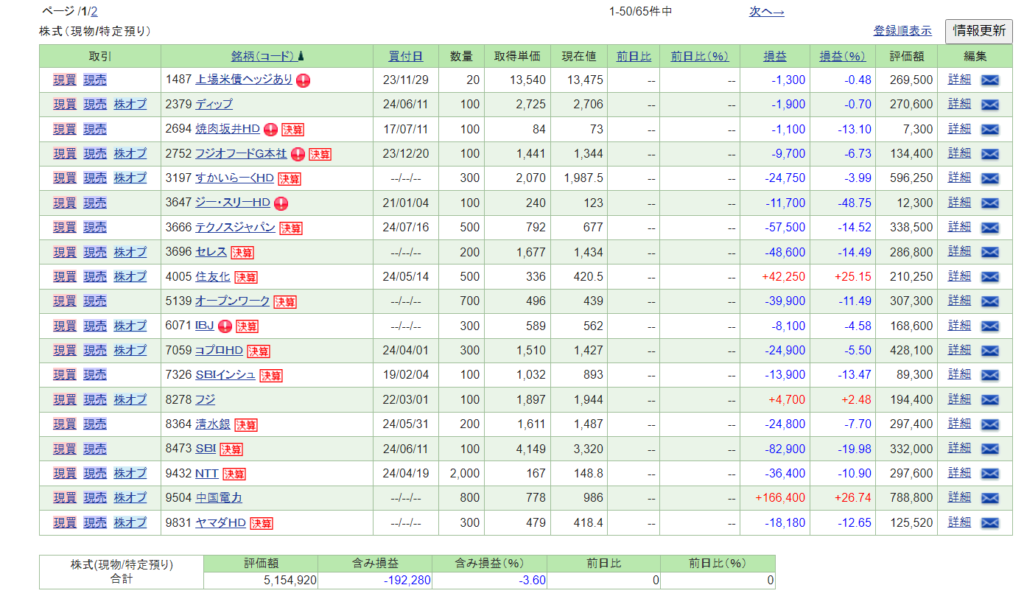Click the 決算 badge beside すかいらーくHD
This screenshot has width=1024, height=599.
pyautogui.click(x=289, y=178)
